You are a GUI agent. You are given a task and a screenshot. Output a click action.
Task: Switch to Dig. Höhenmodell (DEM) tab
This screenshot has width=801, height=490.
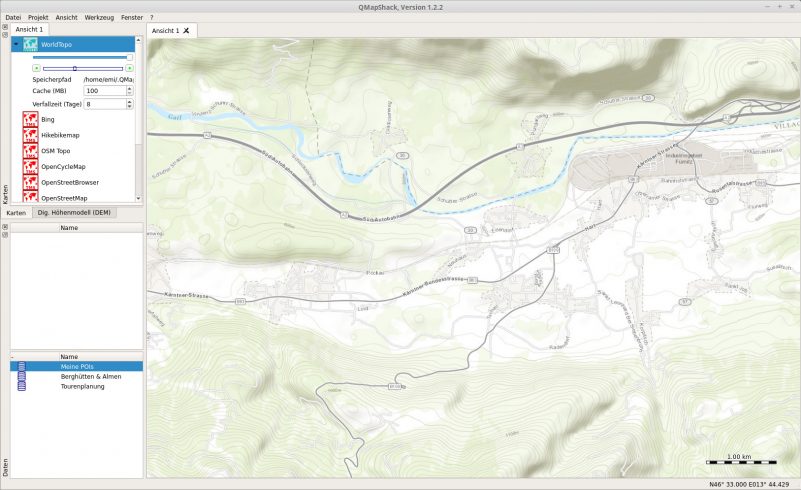click(76, 213)
